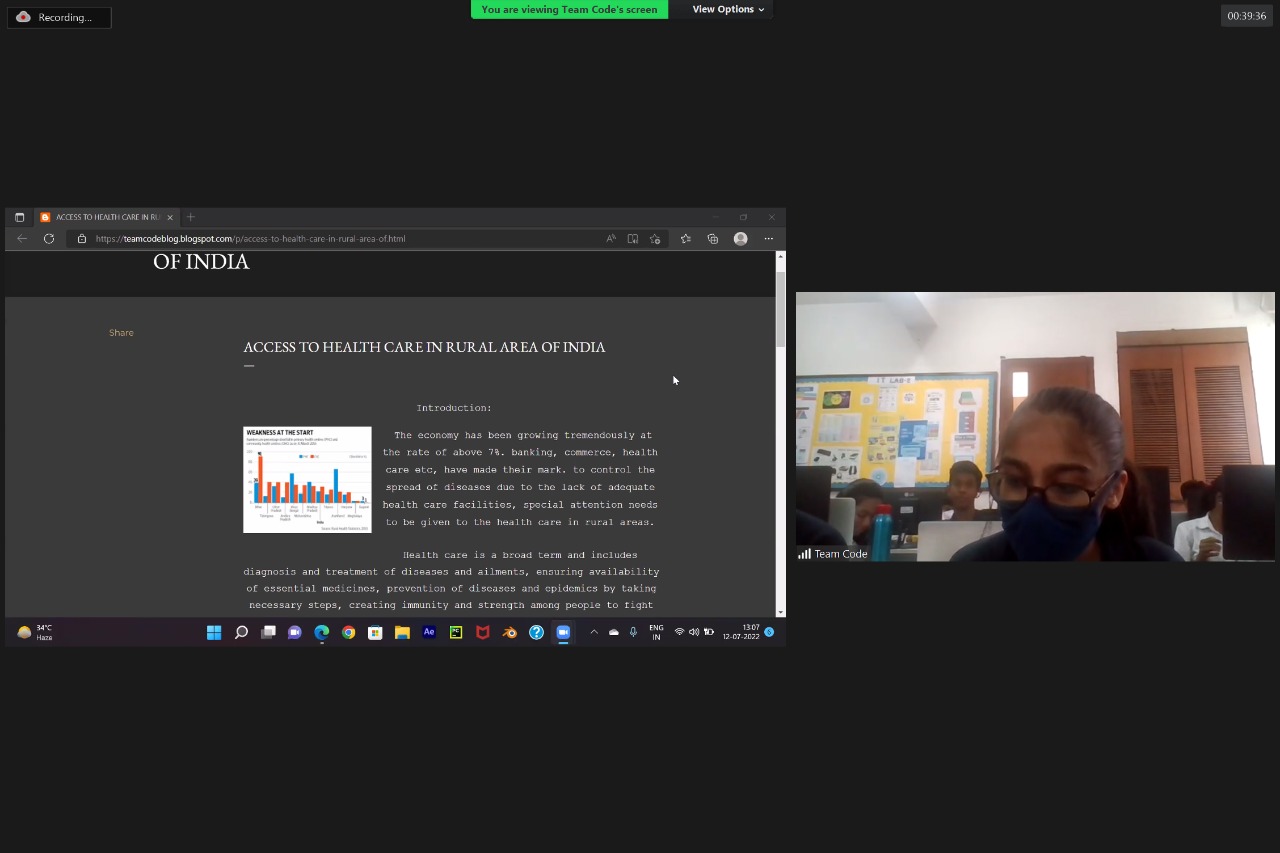The image size is (1280, 853).
Task: Open browser Settings and more ellipsis menu
Action: [768, 239]
